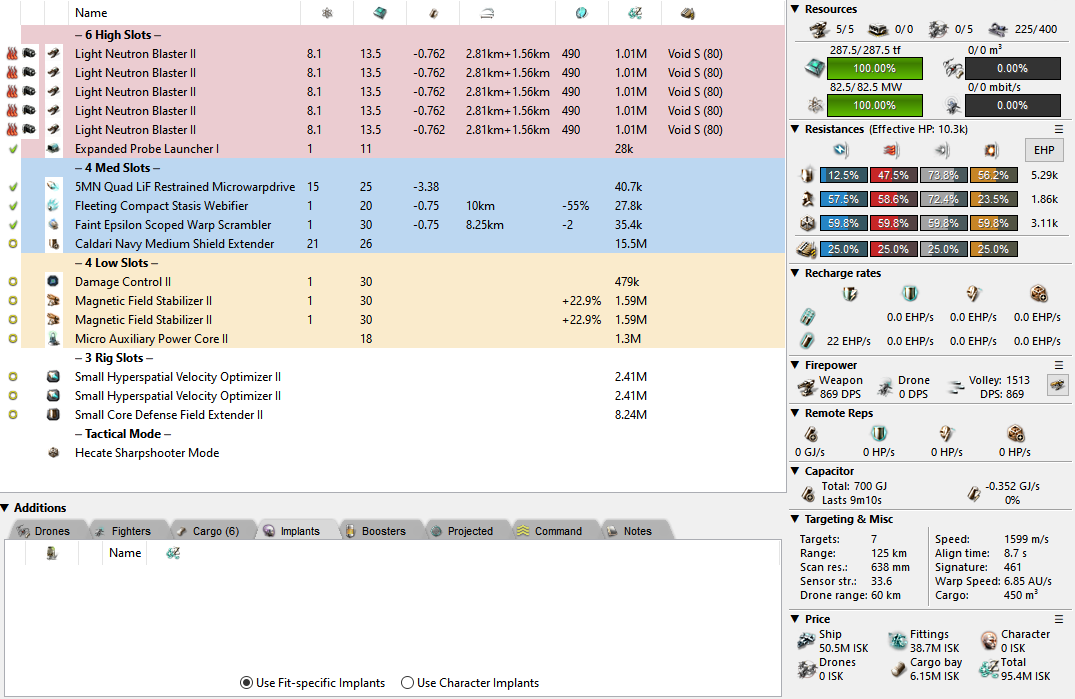
Task: Select Use Fit-specific Implants radio button
Action: (246, 683)
